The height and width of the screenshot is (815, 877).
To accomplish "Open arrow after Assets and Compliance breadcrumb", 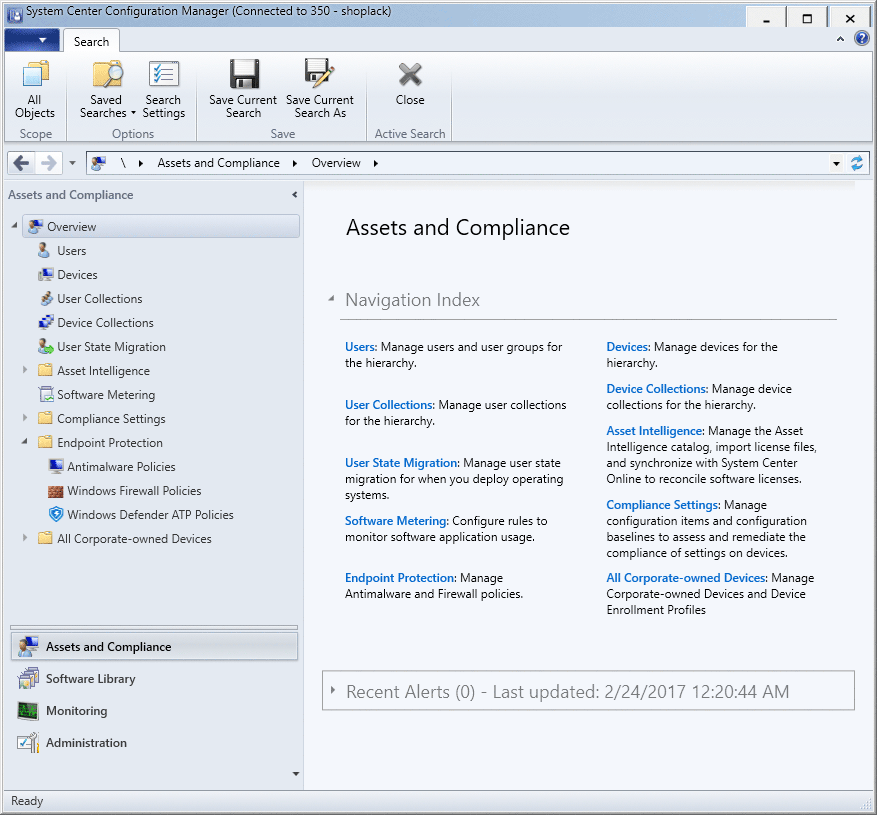I will click(x=295, y=163).
